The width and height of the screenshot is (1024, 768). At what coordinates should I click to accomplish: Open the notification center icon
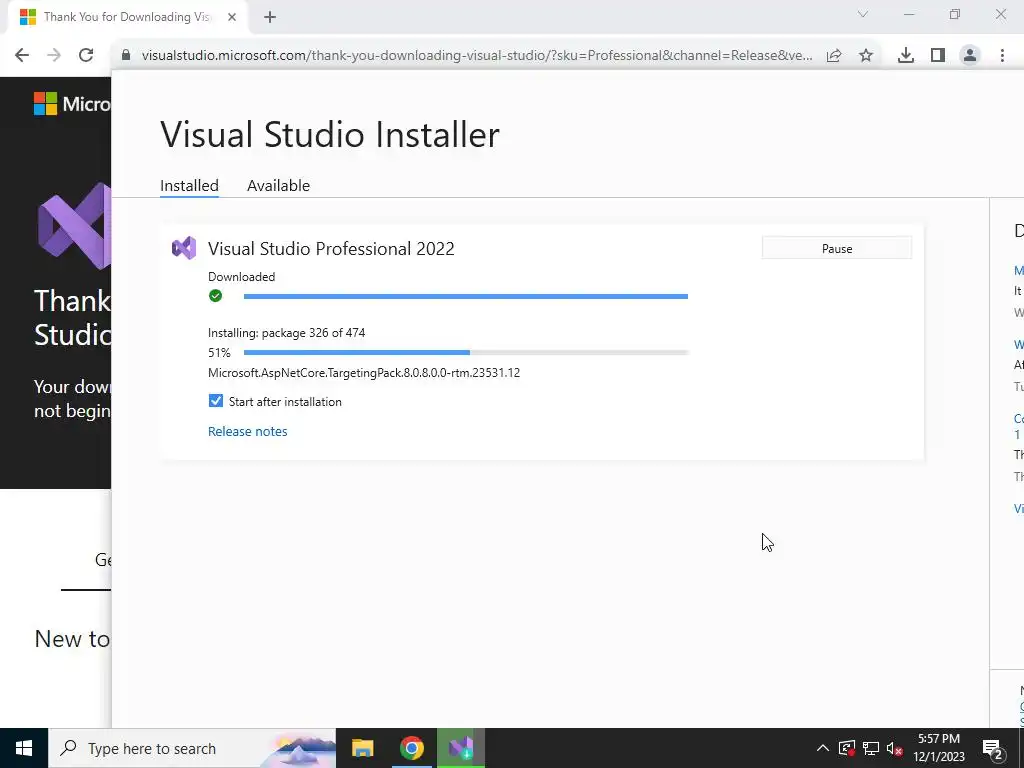(x=992, y=748)
